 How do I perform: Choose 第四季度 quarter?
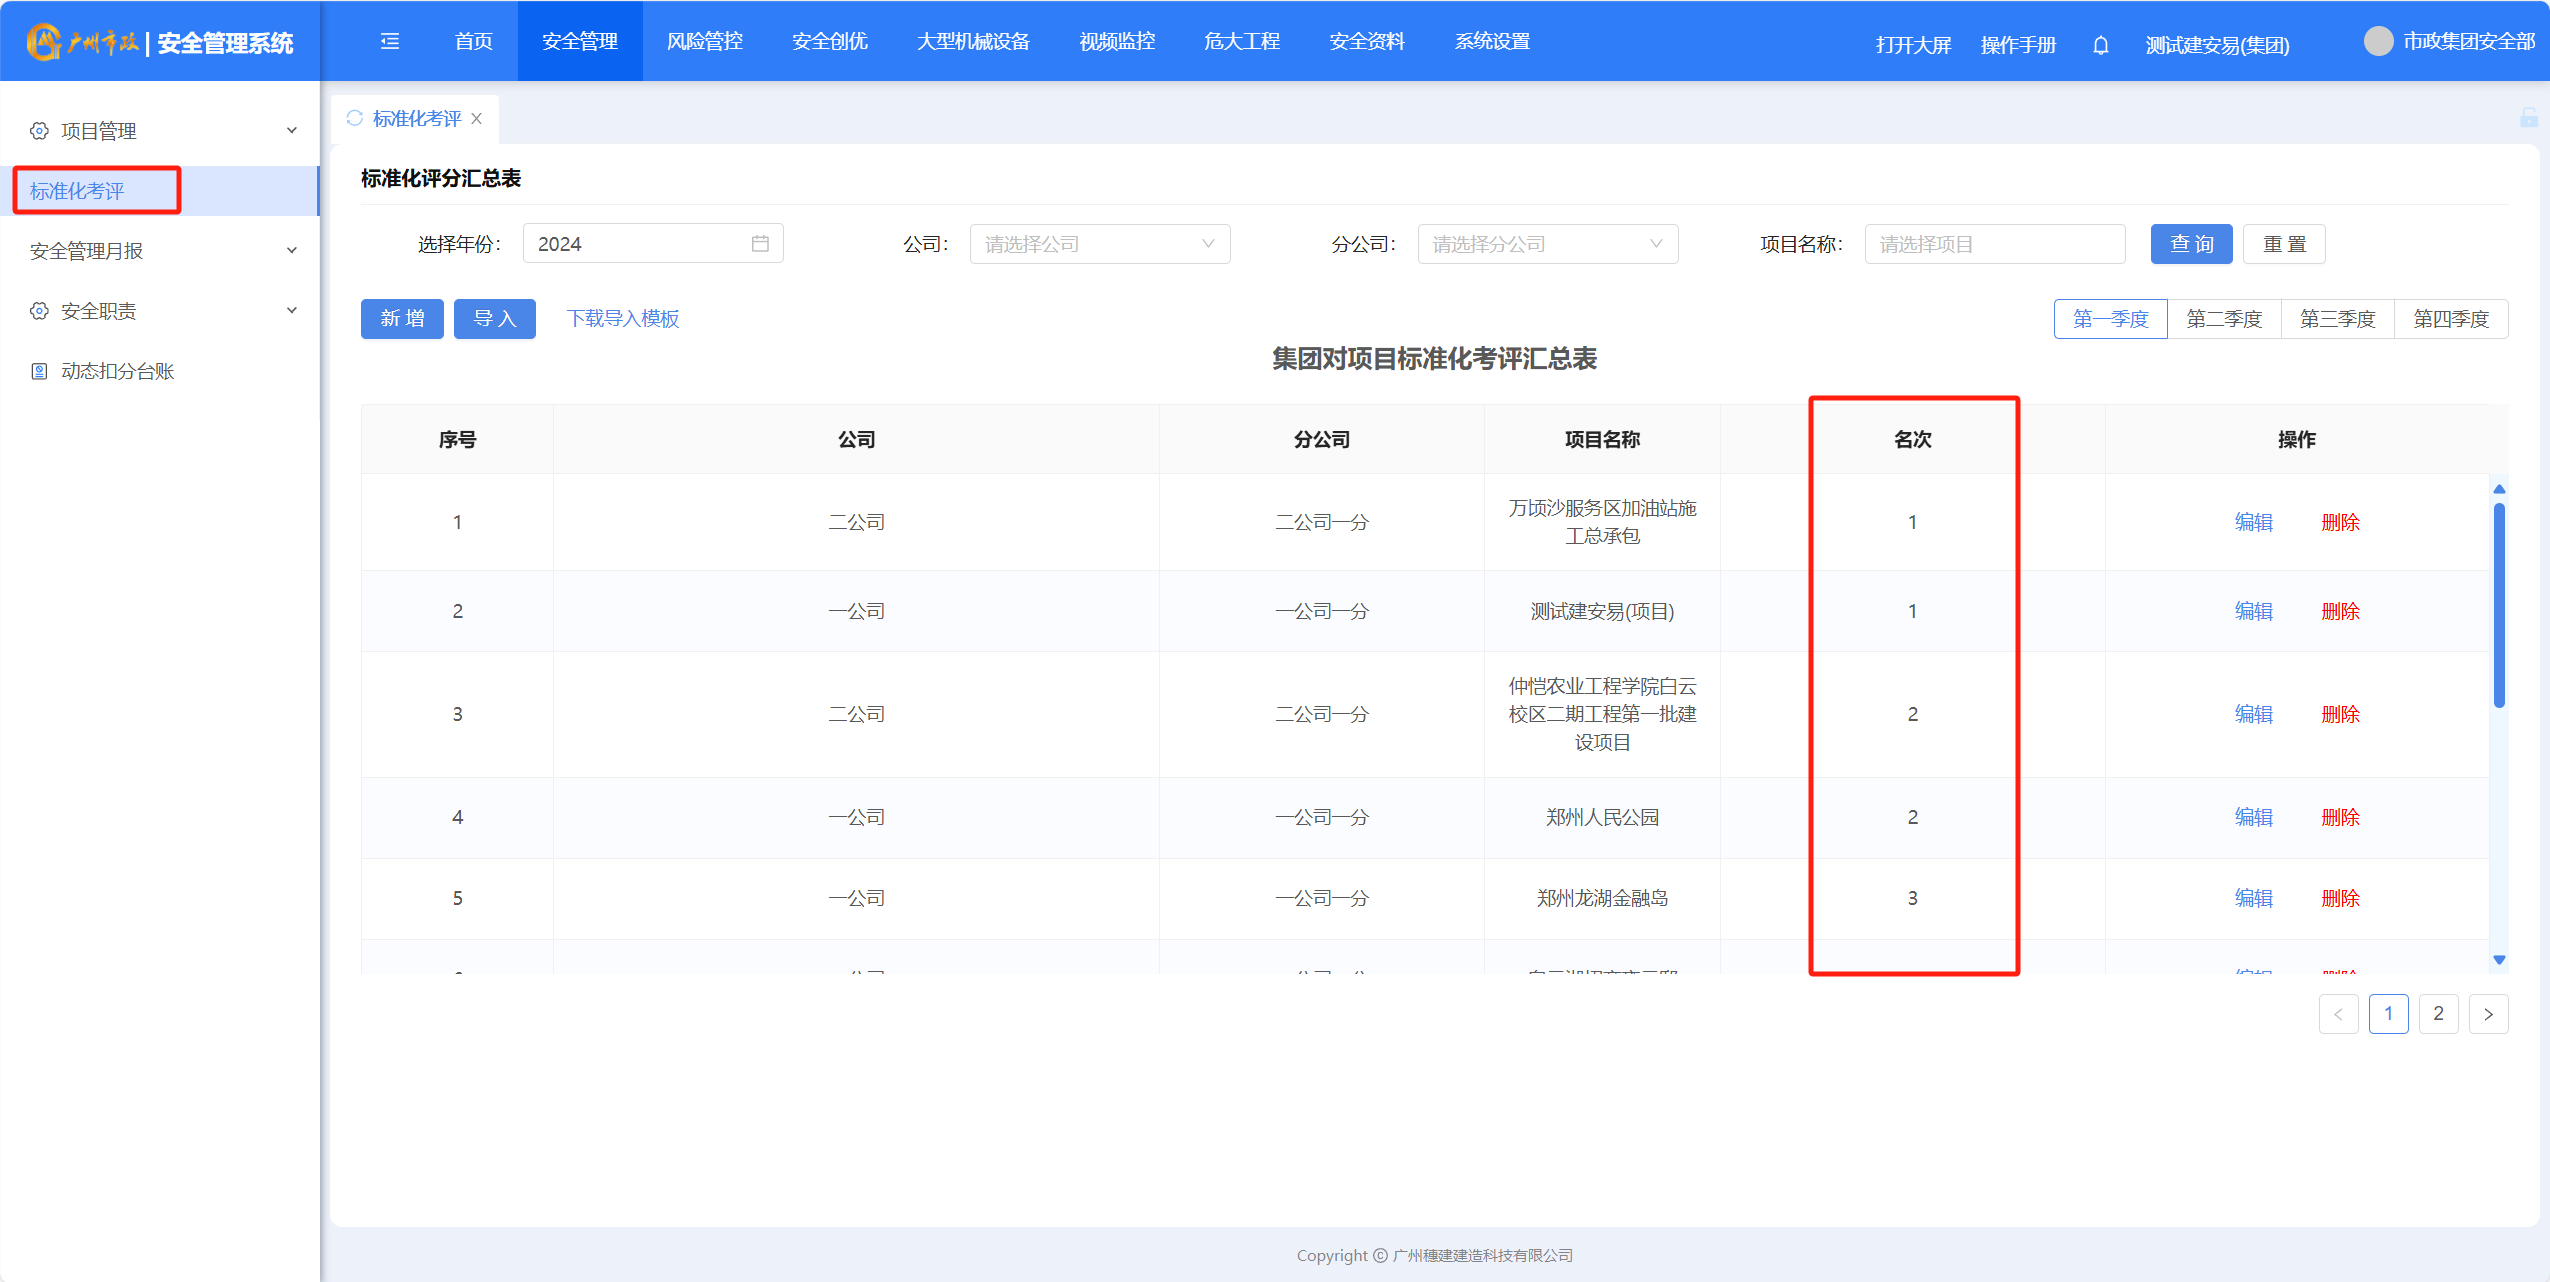2450,319
